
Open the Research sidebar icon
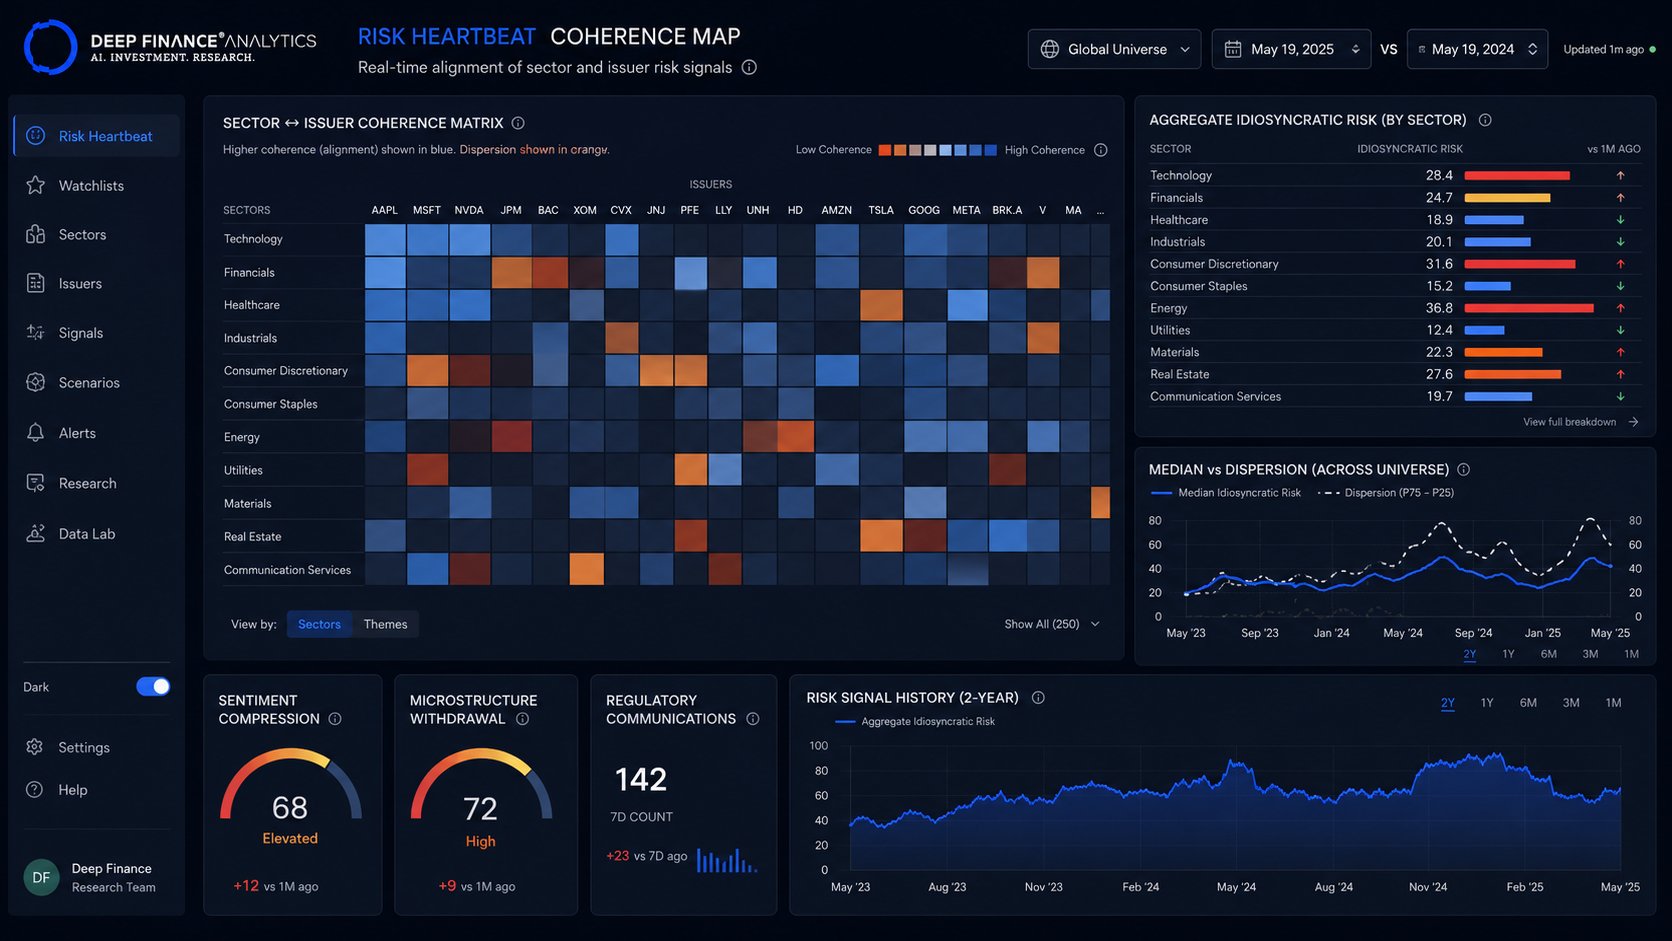click(x=36, y=483)
